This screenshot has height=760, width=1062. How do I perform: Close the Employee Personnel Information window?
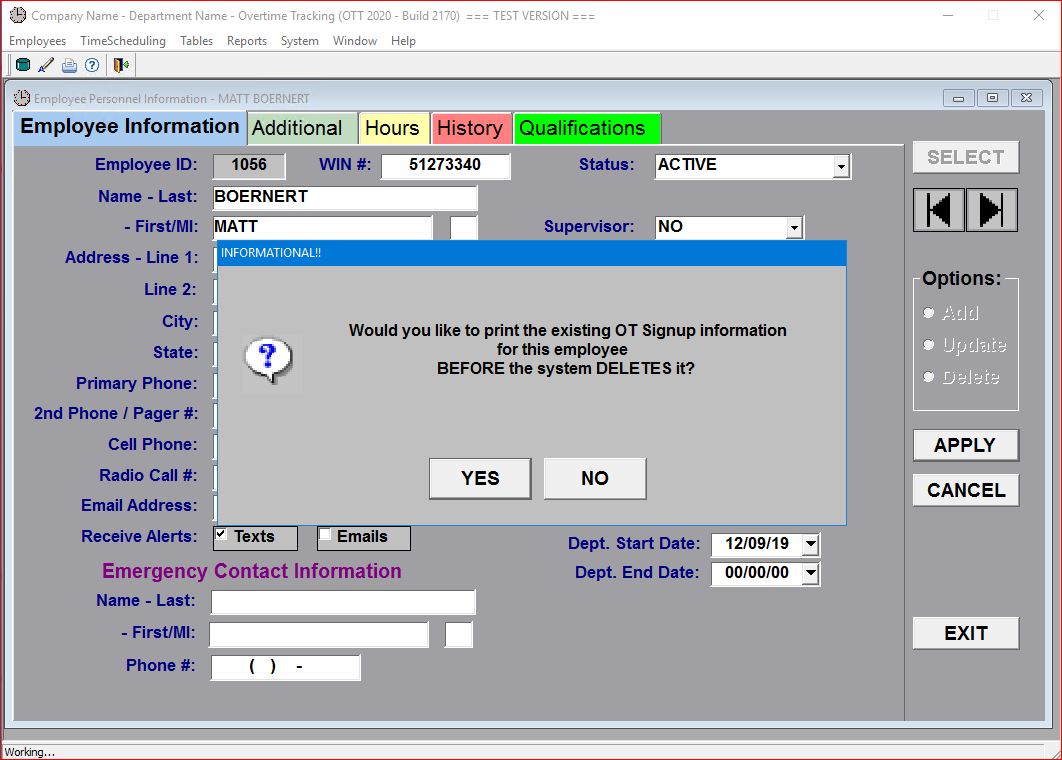pyautogui.click(x=1026, y=98)
